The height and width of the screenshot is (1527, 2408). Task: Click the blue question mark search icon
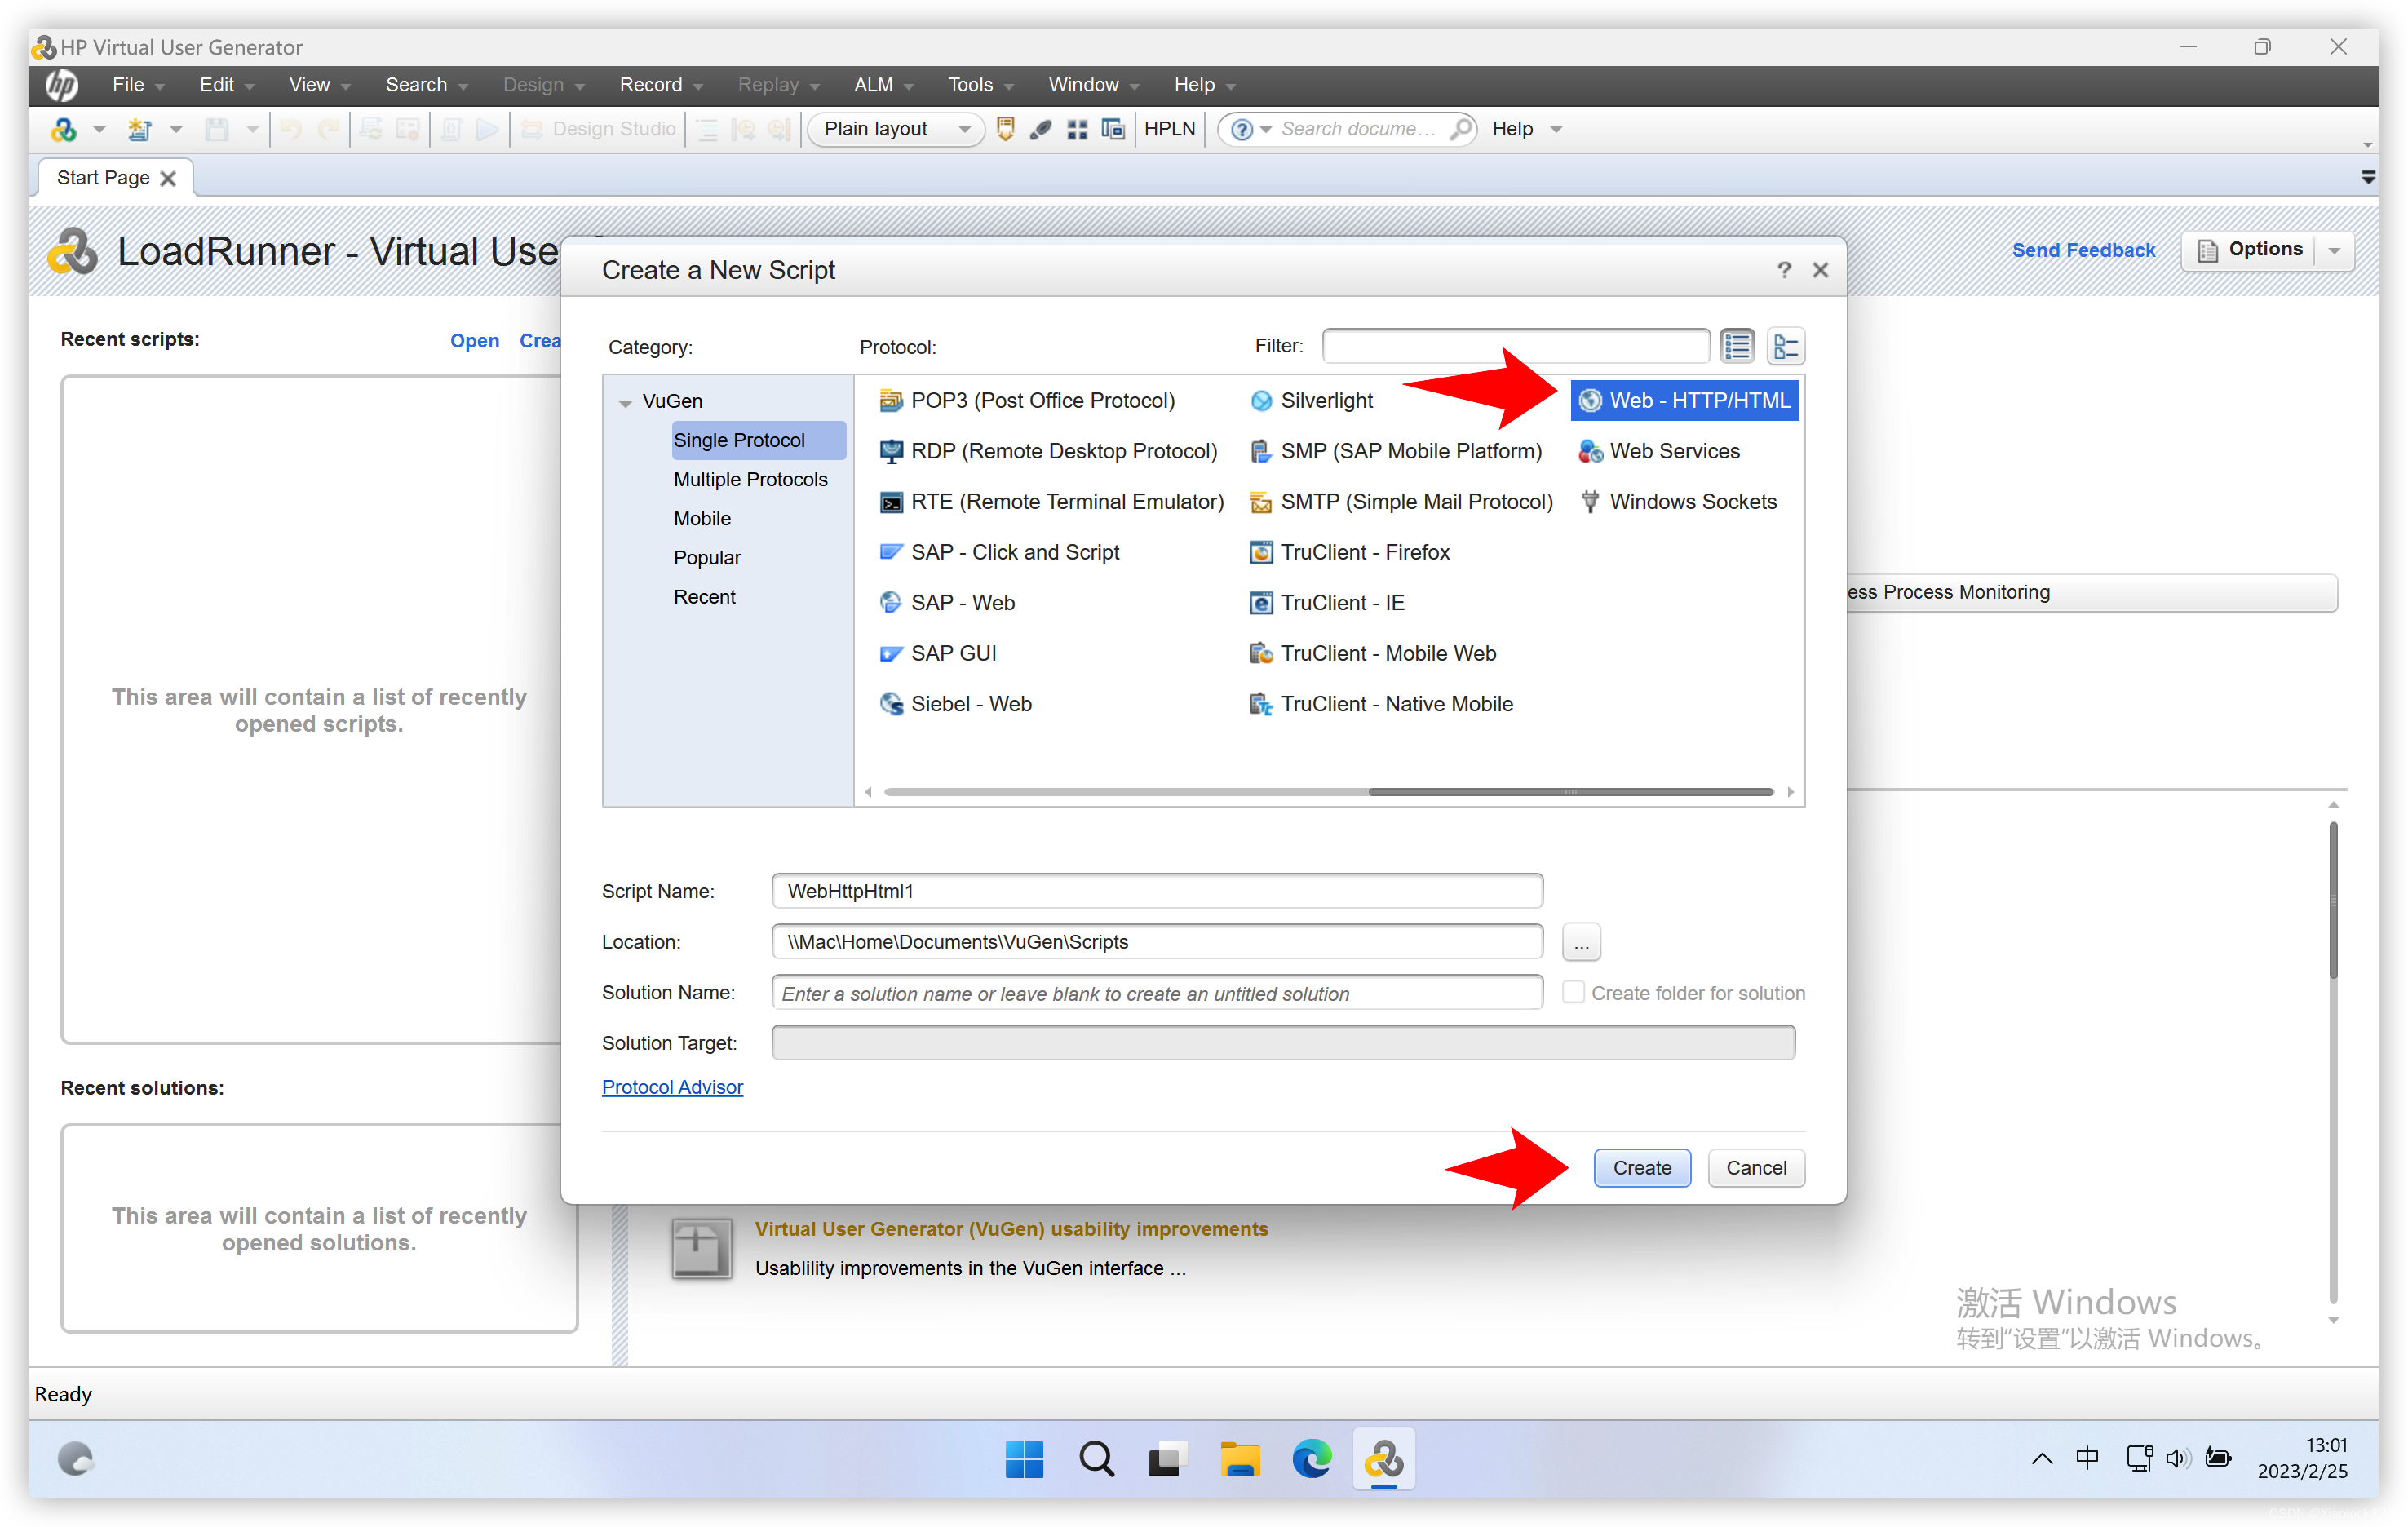tap(1241, 130)
